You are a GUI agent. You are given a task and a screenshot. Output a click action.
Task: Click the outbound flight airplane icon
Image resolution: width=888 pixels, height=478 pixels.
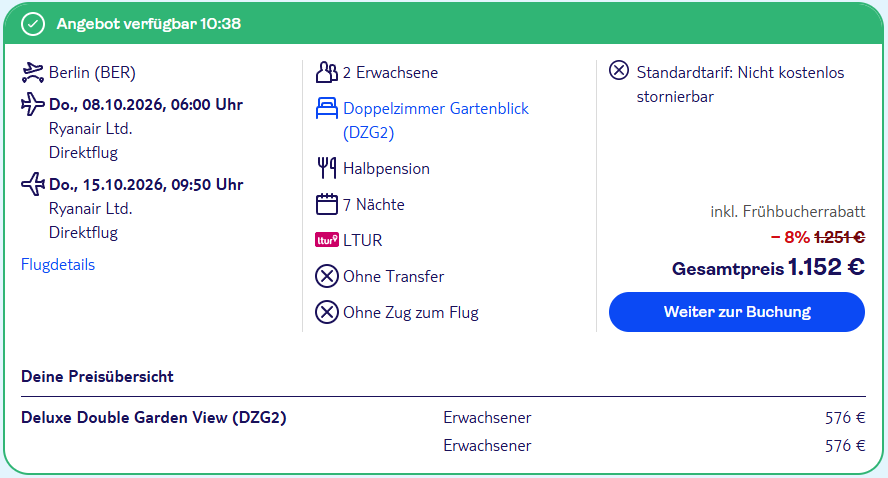32,104
